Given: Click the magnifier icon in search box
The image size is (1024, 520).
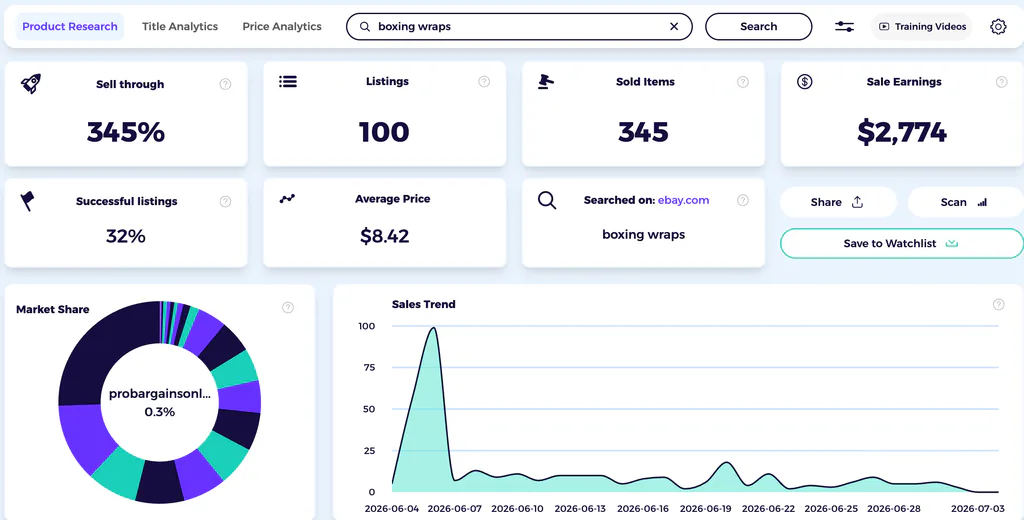Looking at the screenshot, I should pos(365,27).
